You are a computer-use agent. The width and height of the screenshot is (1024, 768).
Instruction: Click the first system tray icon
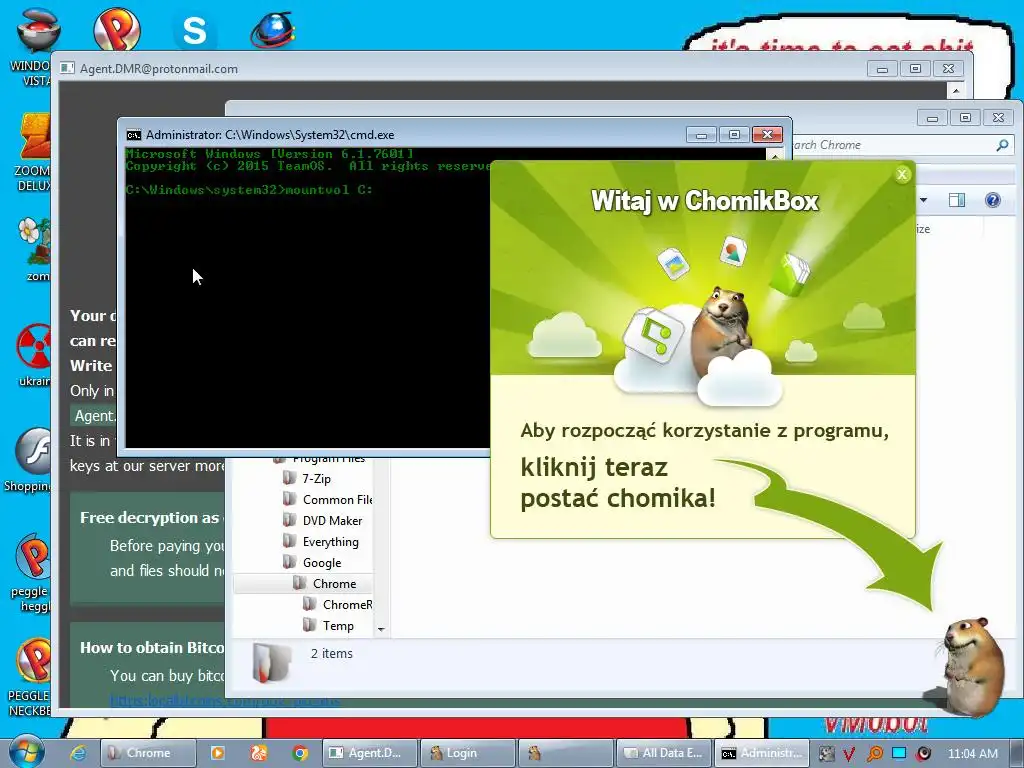point(825,754)
